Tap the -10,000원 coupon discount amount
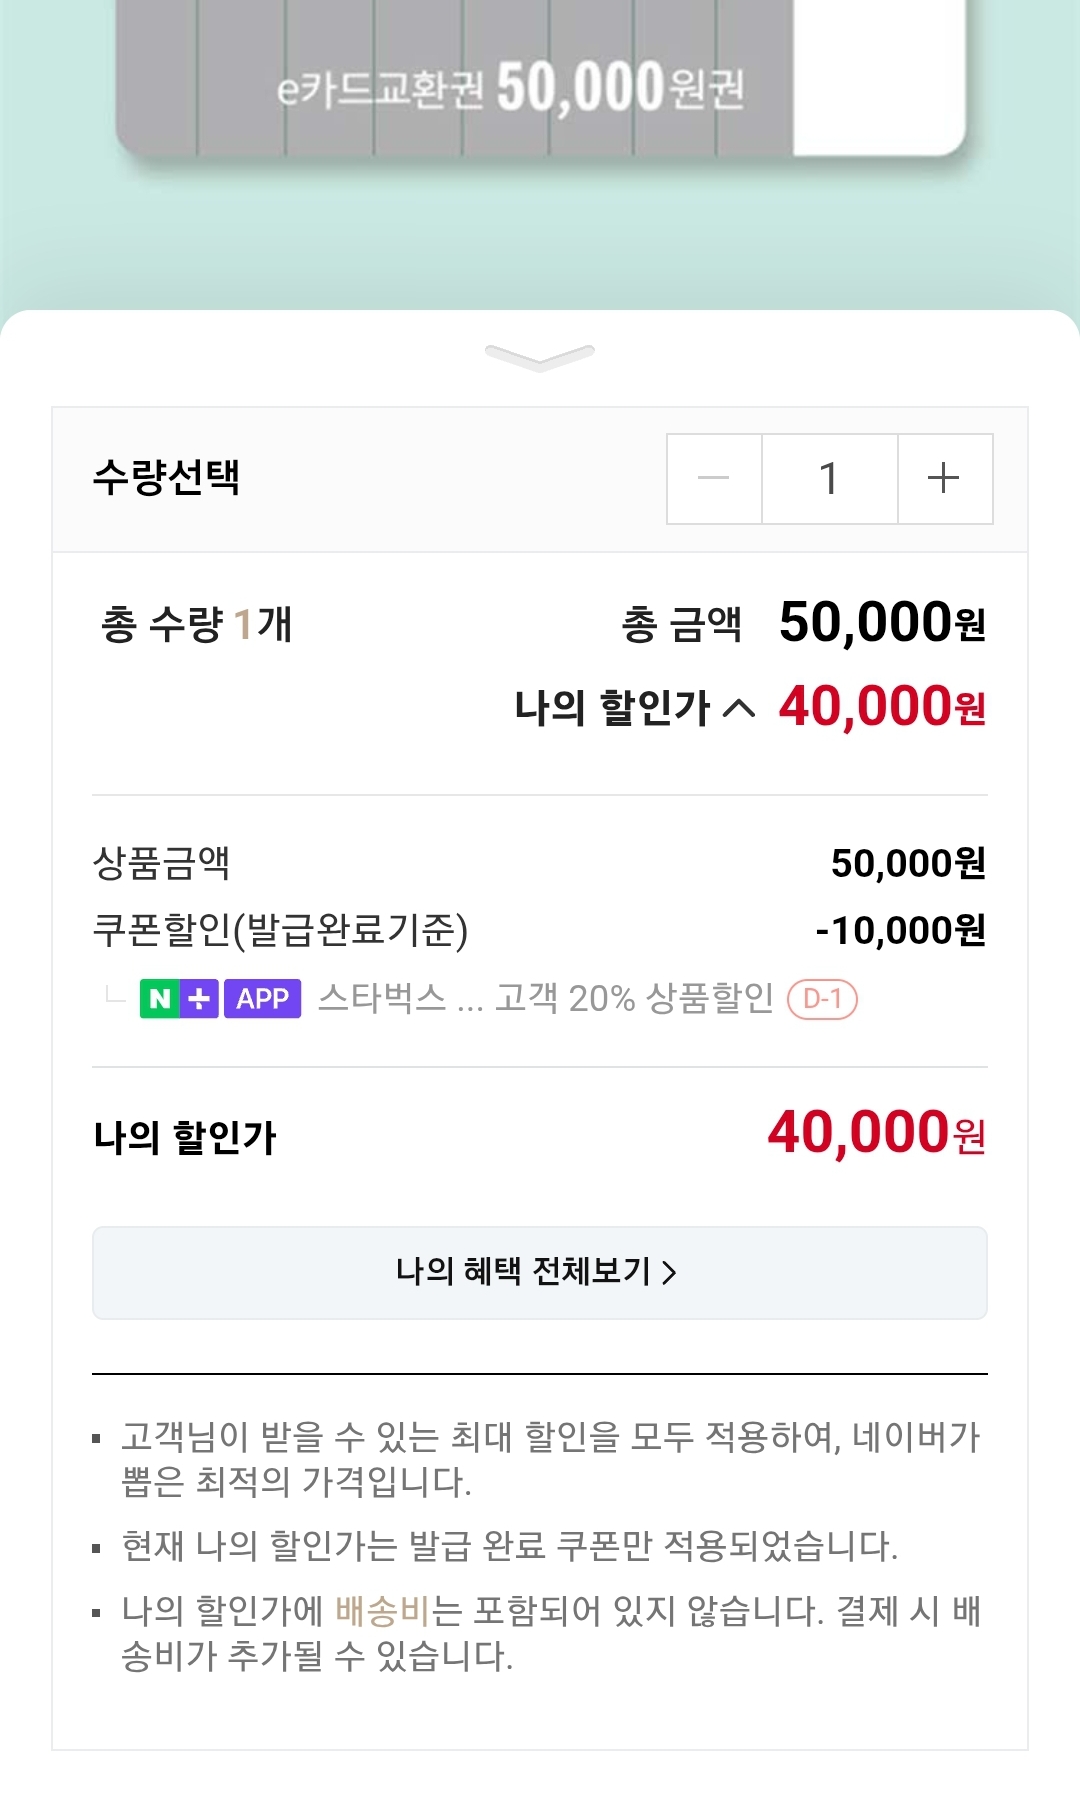 [x=900, y=930]
